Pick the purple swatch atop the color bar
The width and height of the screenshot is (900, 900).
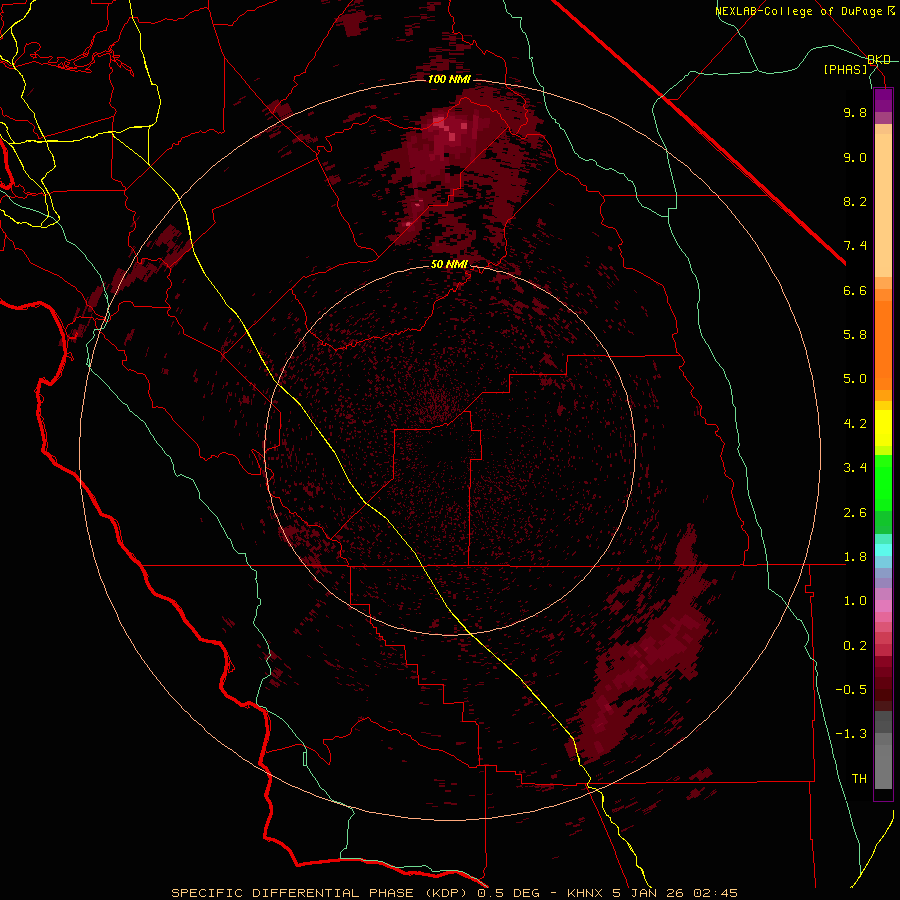[x=883, y=101]
